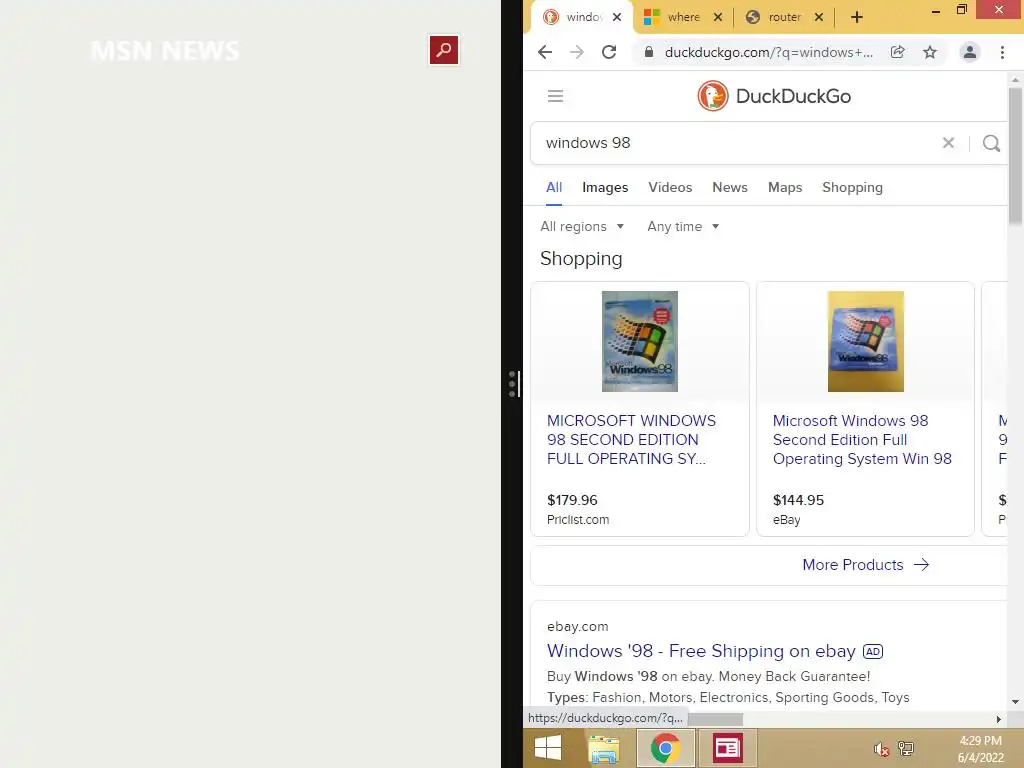Image resolution: width=1024 pixels, height=768 pixels.
Task: Click the Priclist.com seller label
Action: [577, 520]
